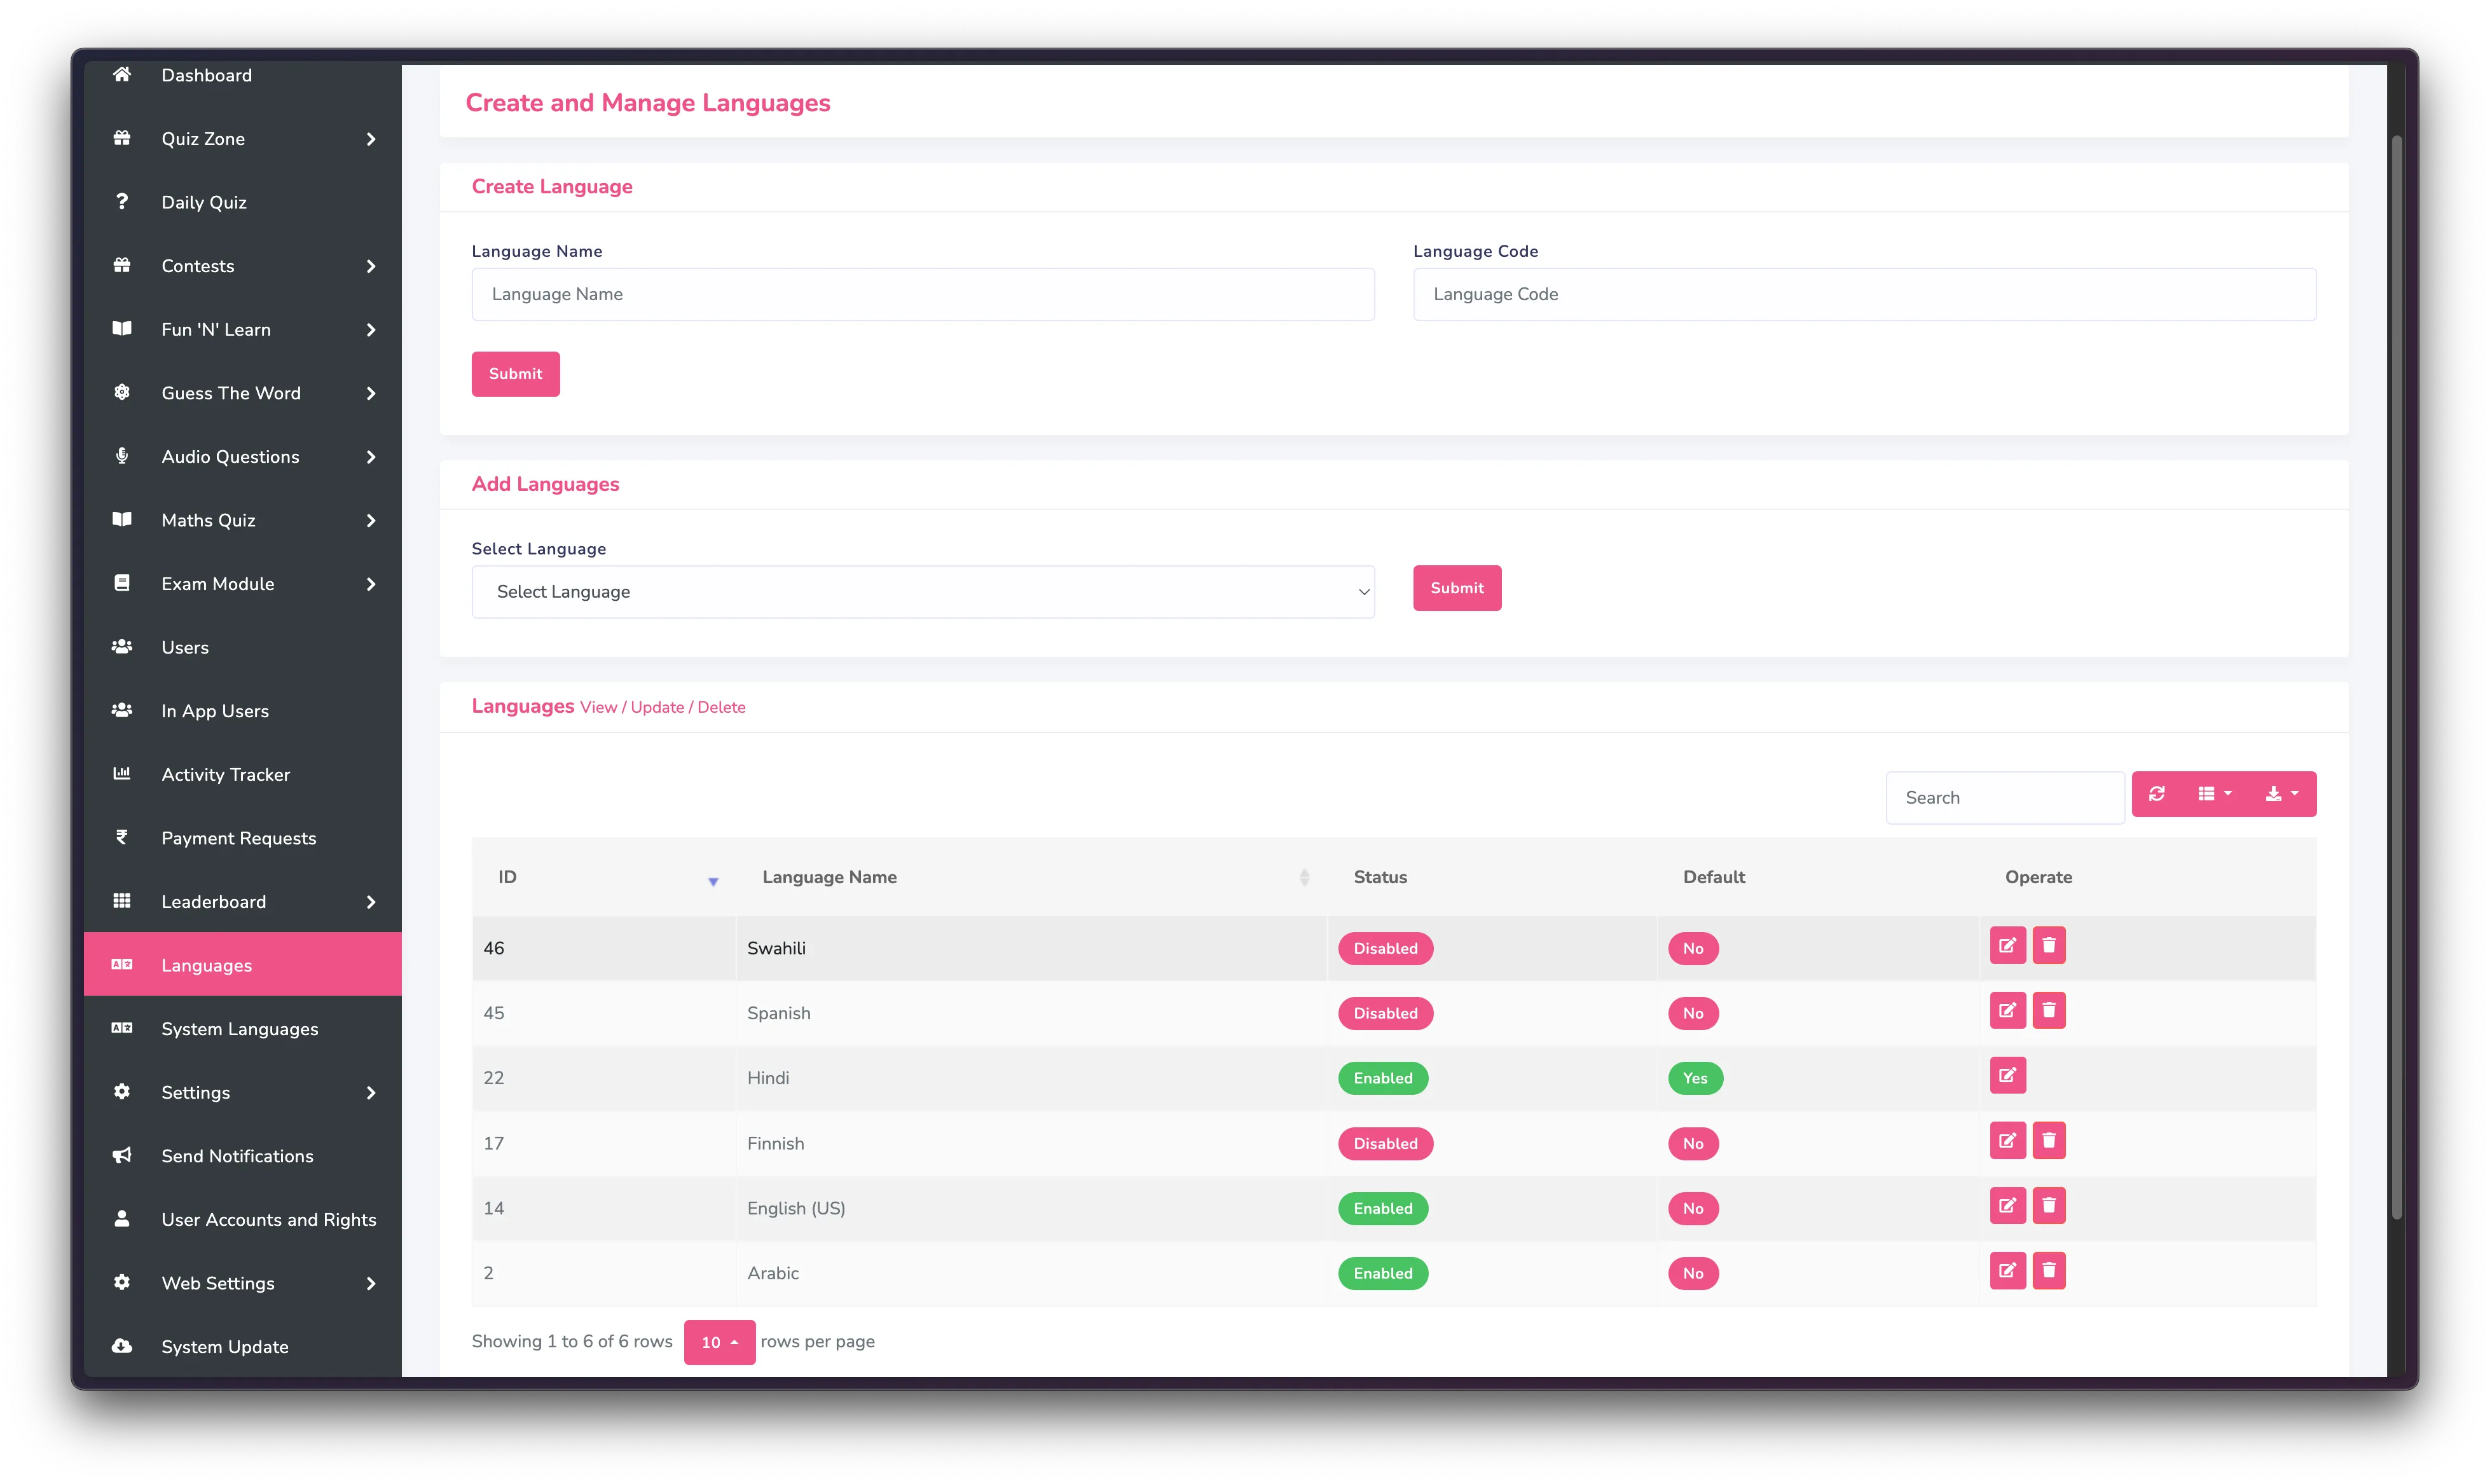Toggle the Enabled status badge for Arabic

click(1383, 1273)
